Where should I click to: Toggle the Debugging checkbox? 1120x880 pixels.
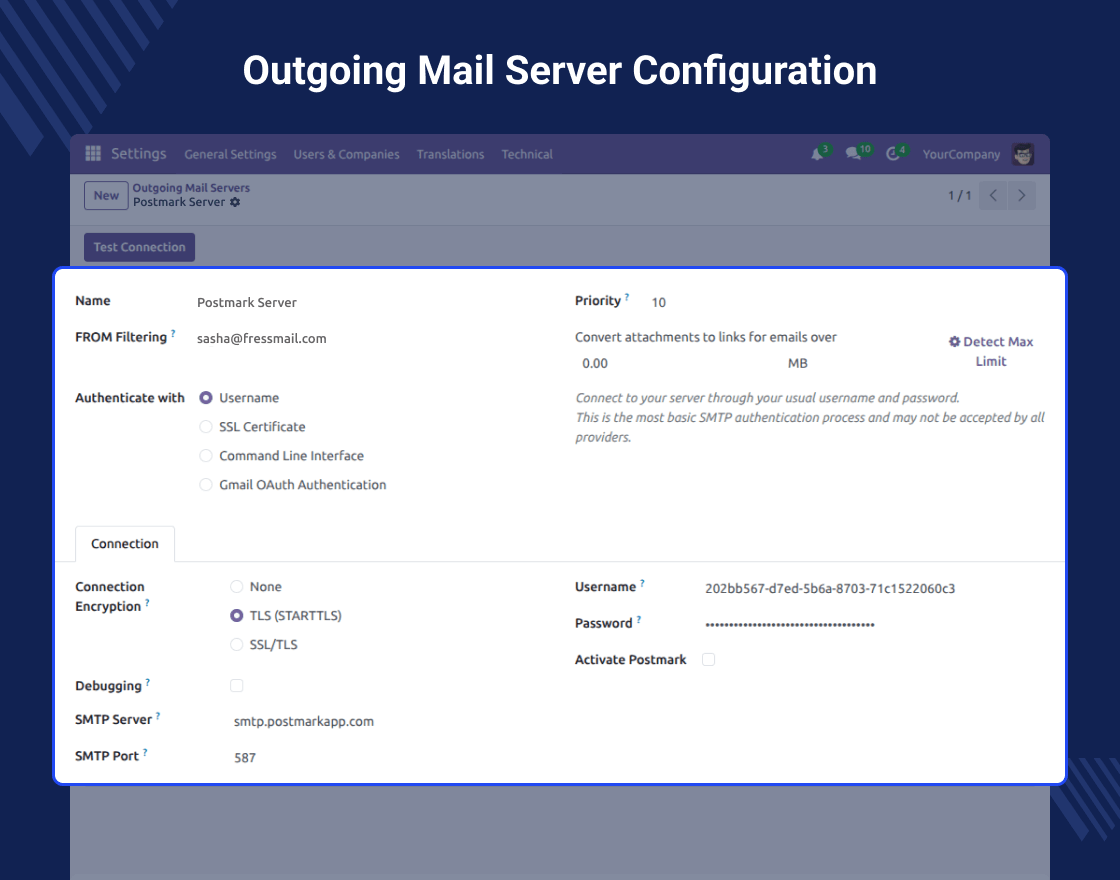click(237, 686)
